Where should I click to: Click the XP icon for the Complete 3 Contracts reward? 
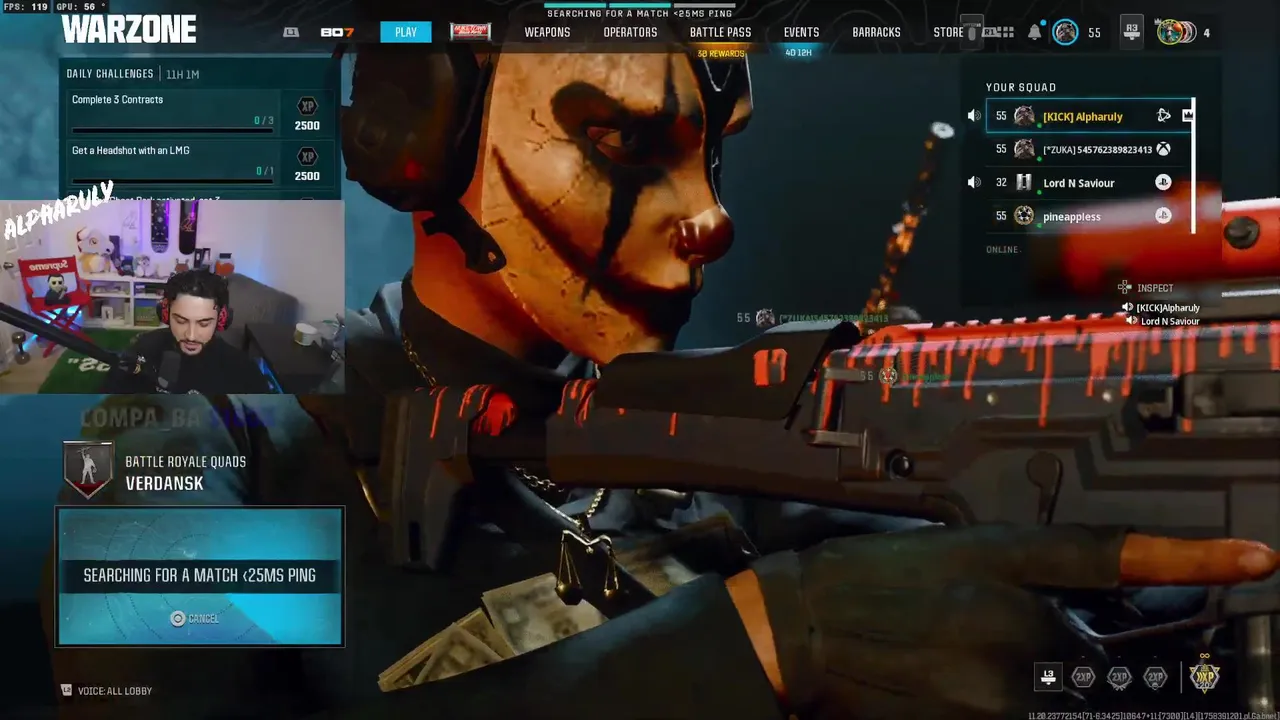(x=307, y=106)
